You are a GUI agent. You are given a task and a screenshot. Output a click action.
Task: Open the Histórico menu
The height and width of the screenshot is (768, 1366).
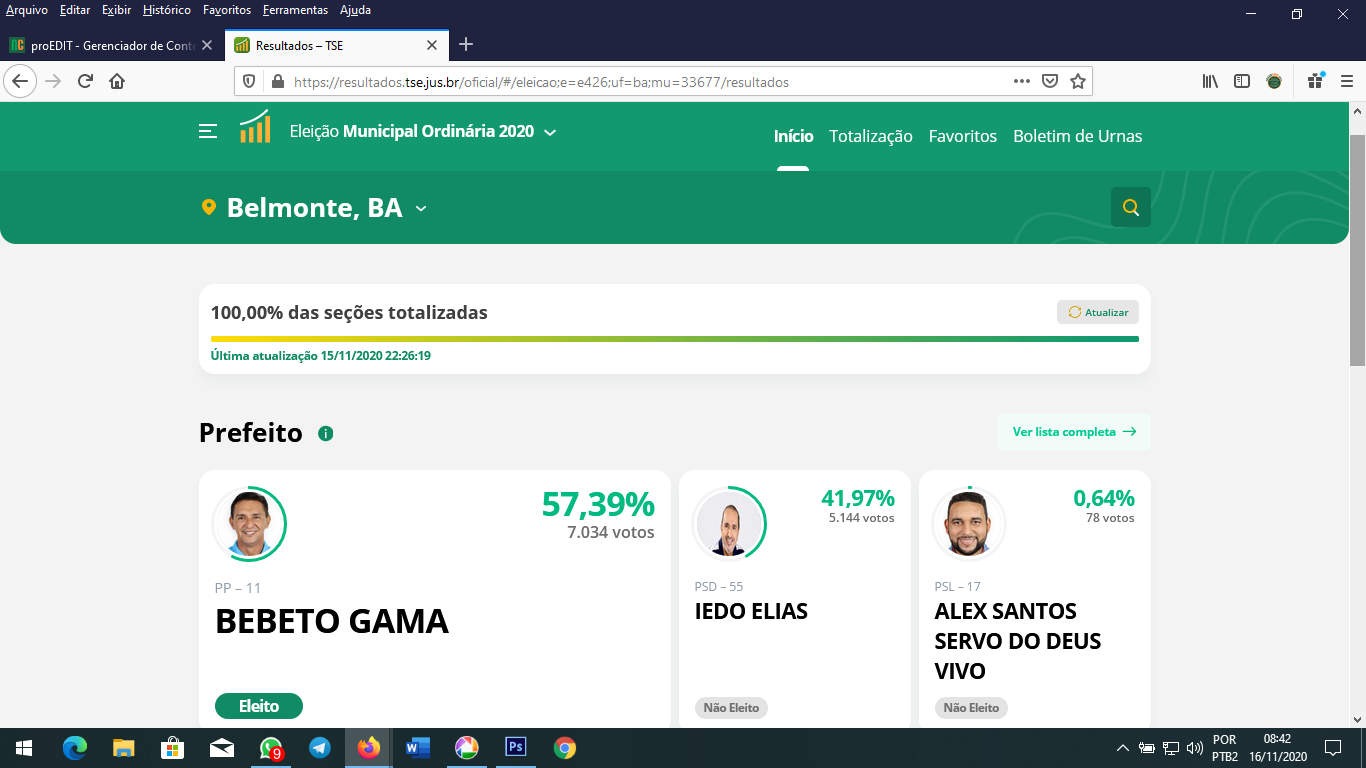pos(166,10)
